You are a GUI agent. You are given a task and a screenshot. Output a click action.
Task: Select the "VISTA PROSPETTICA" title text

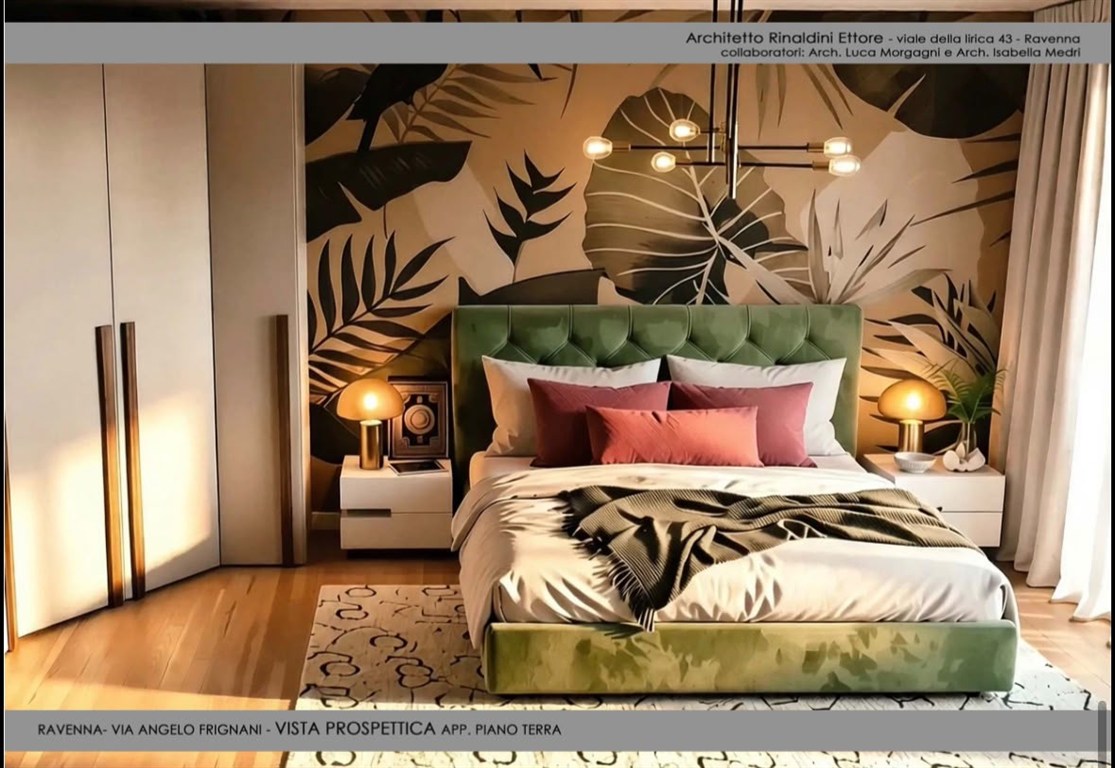pos(356,728)
